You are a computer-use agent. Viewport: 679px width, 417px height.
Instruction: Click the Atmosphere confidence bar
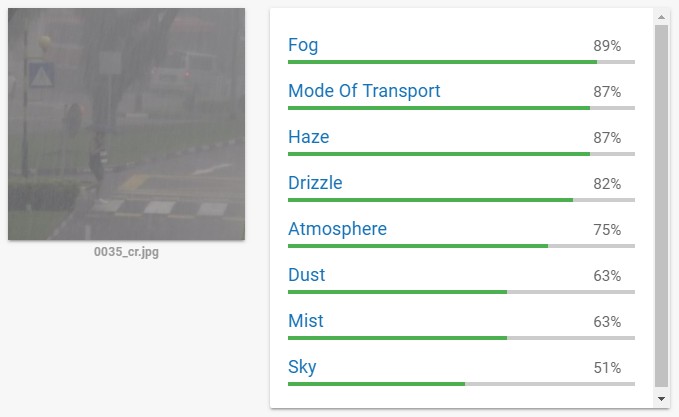tap(461, 246)
